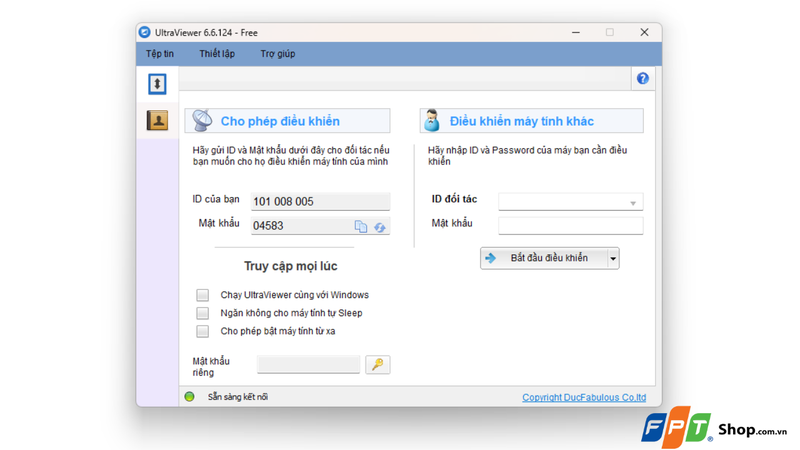Image resolution: width=800 pixels, height=450 pixels.
Task: Toggle Ngăn không cho máy tính tự Sleep
Action: [203, 313]
